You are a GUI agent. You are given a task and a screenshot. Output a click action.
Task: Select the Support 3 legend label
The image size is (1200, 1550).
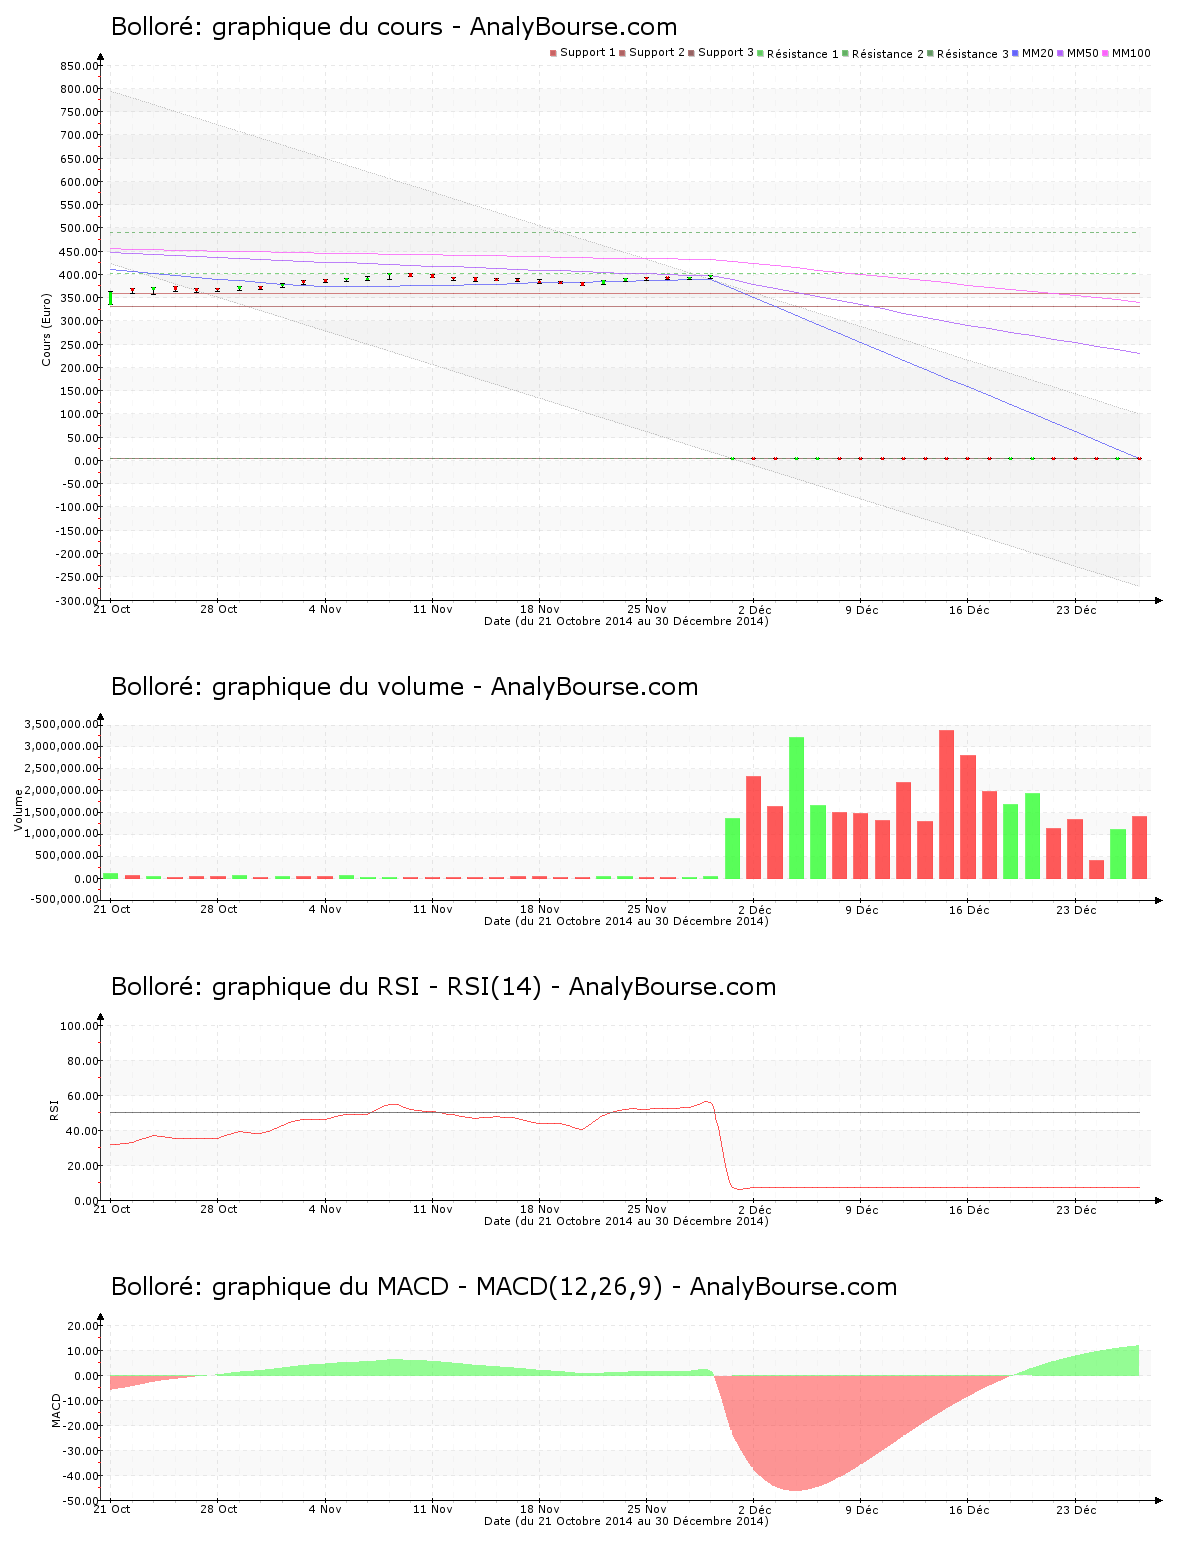click(x=726, y=52)
